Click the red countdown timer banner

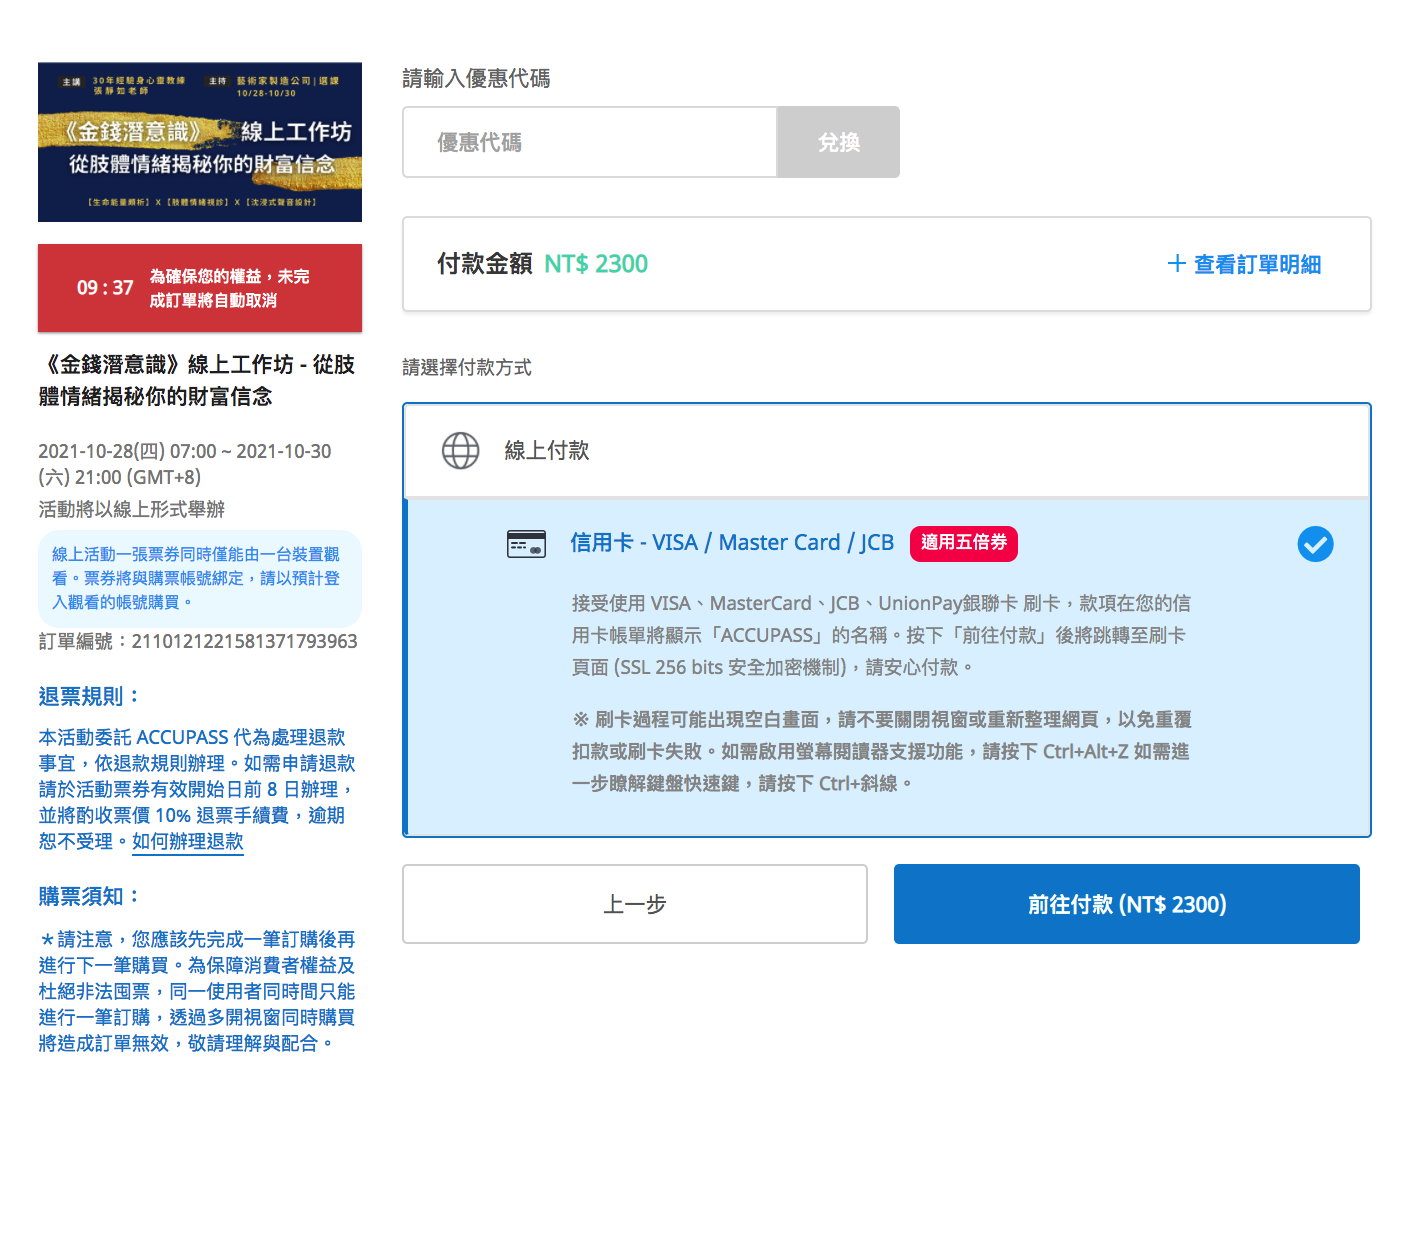[200, 288]
